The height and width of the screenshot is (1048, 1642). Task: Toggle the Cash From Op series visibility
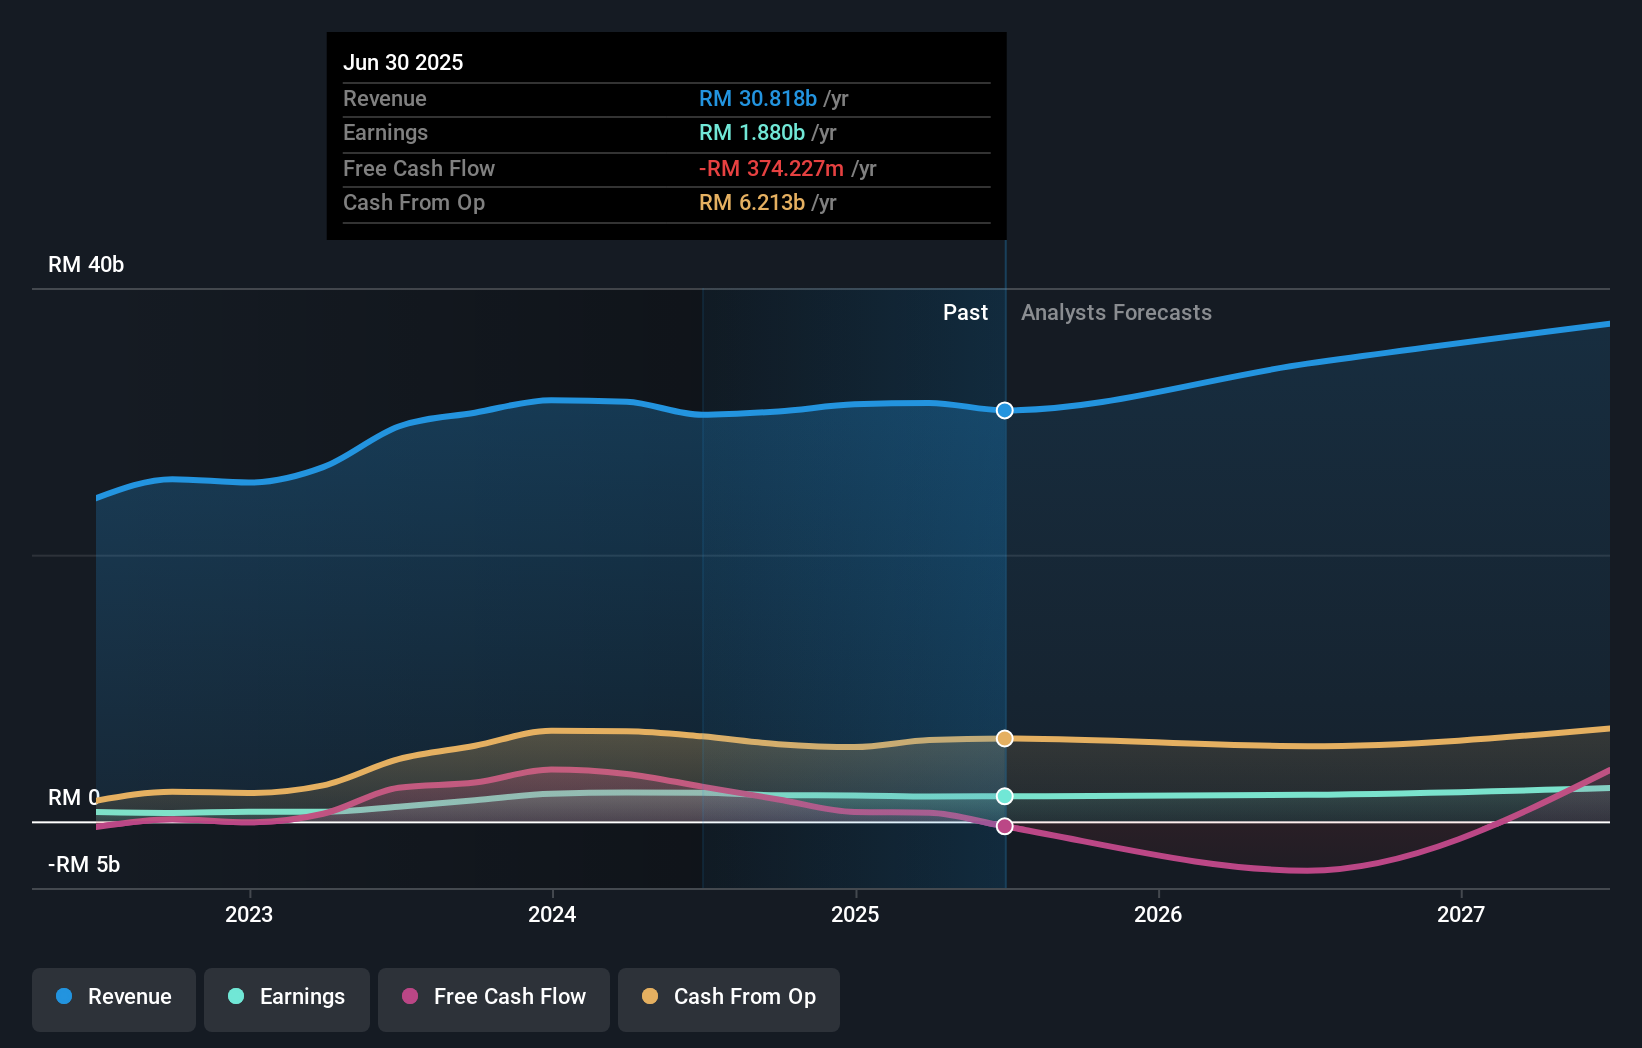click(729, 999)
